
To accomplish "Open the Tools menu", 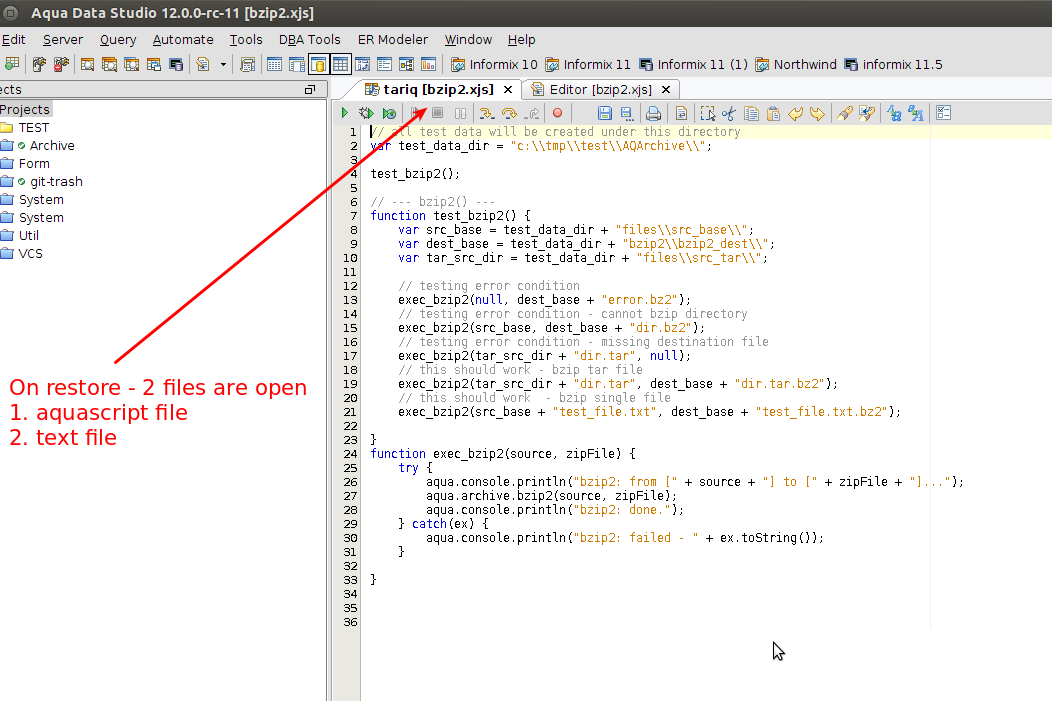I will point(246,40).
